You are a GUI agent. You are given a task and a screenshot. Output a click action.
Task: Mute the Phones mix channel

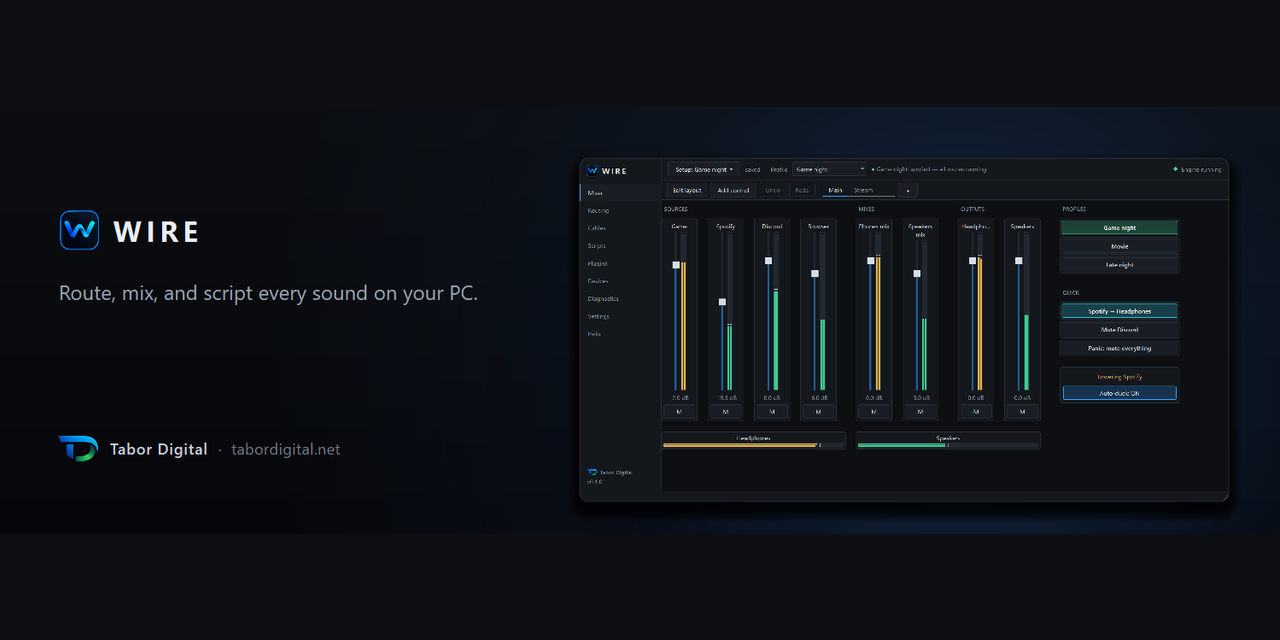point(874,411)
